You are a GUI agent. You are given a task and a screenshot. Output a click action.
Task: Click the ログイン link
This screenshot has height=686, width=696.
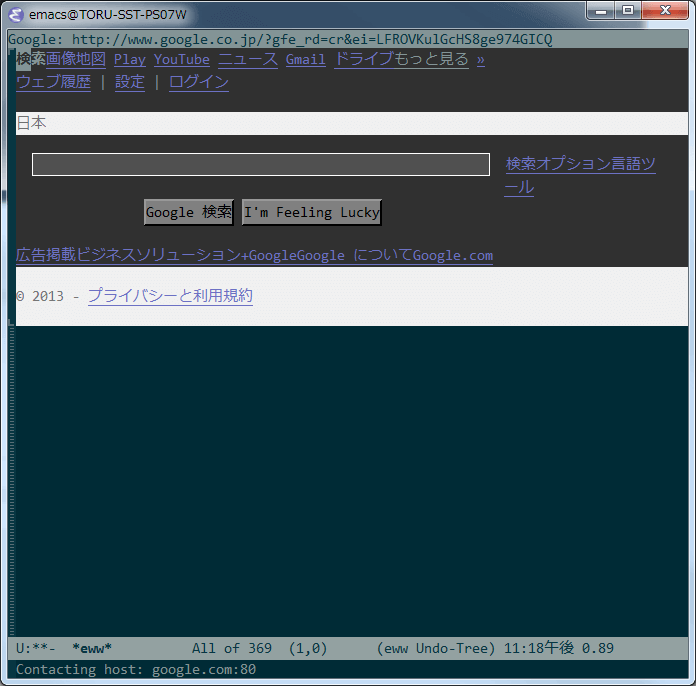198,82
